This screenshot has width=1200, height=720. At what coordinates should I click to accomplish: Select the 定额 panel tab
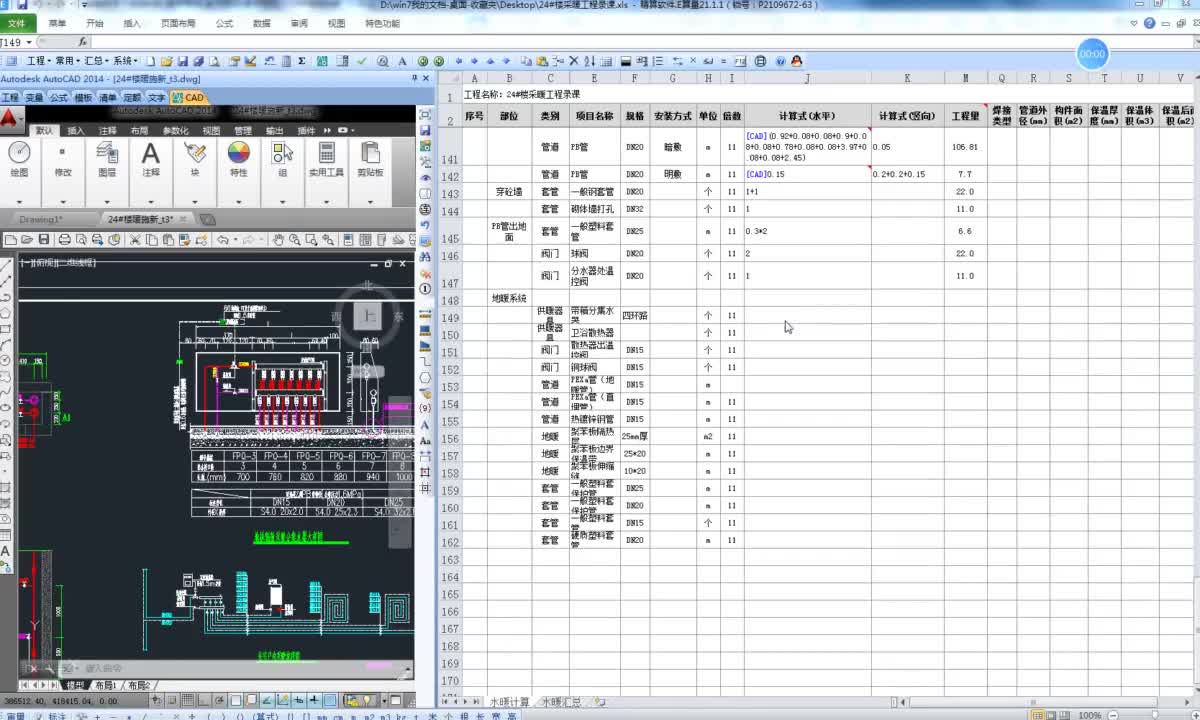click(132, 98)
